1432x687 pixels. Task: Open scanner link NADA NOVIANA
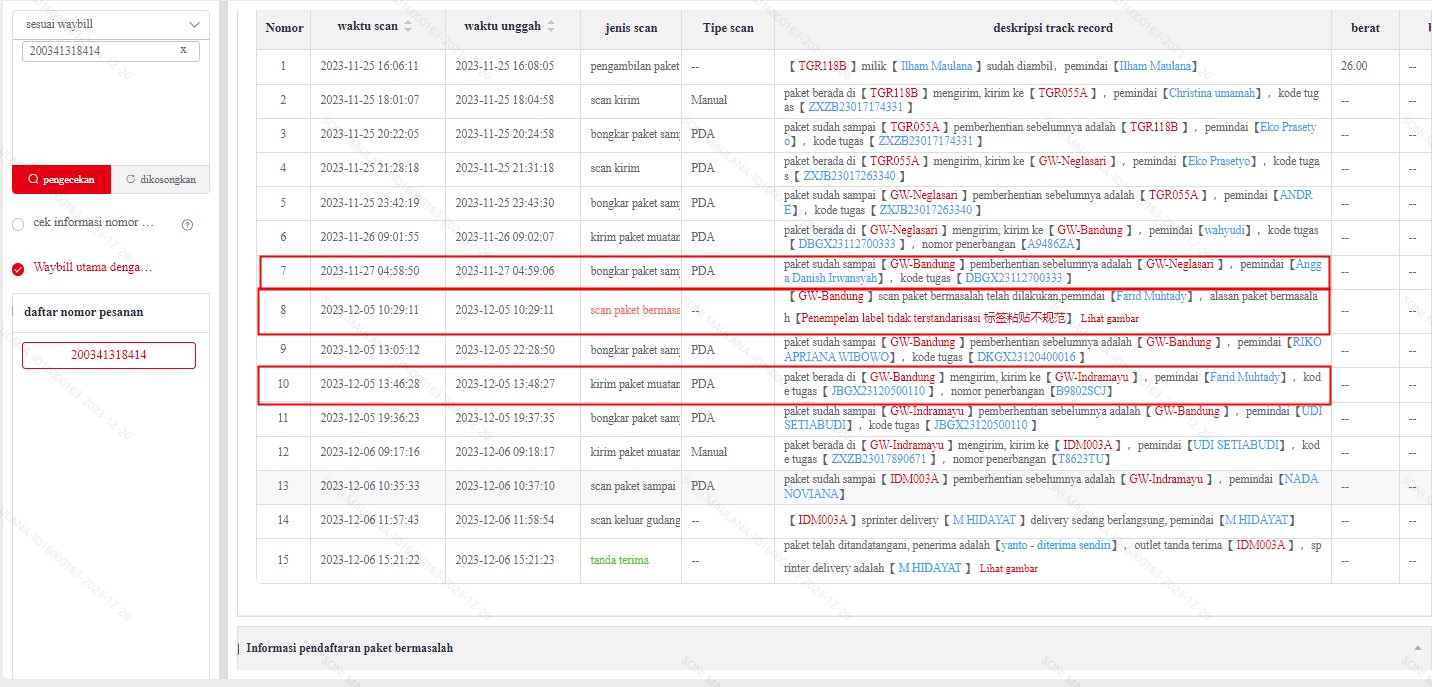(1051, 486)
